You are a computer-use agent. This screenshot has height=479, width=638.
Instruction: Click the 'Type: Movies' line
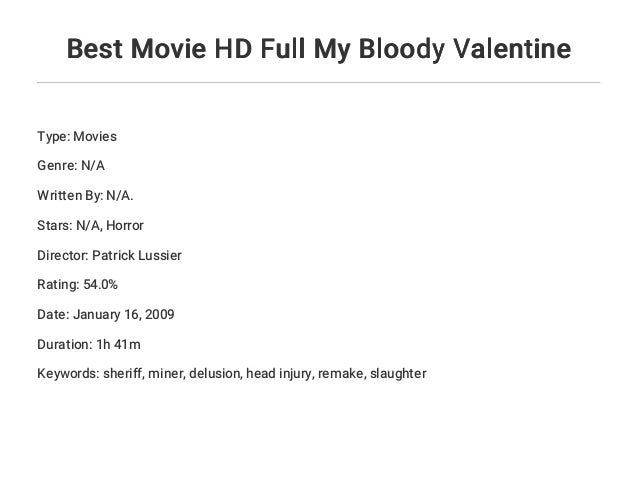pyautogui.click(x=77, y=137)
